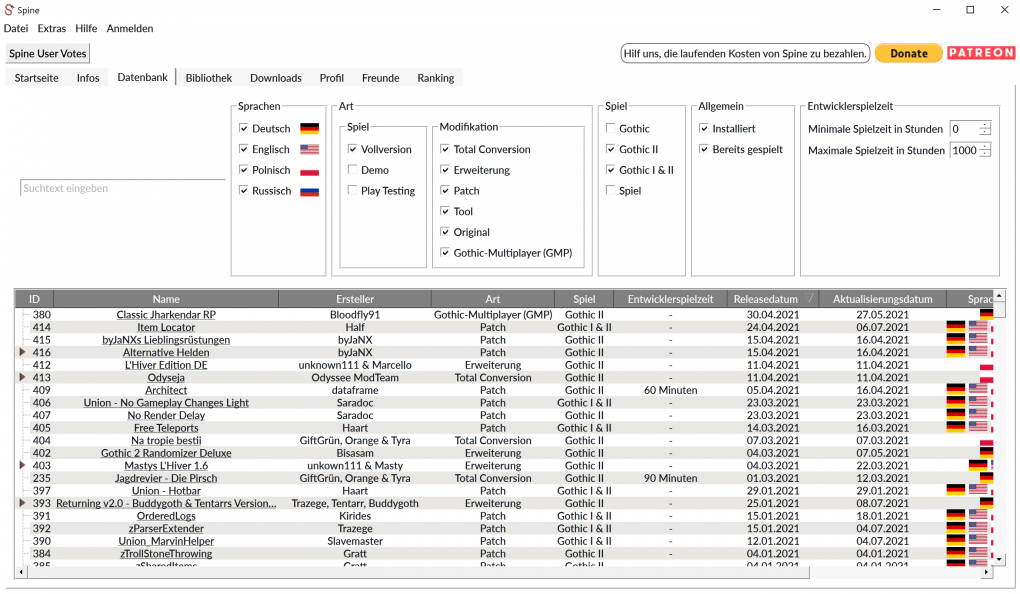Toggle the Bereits gespielt checkbox
1020x594 pixels.
click(x=704, y=149)
